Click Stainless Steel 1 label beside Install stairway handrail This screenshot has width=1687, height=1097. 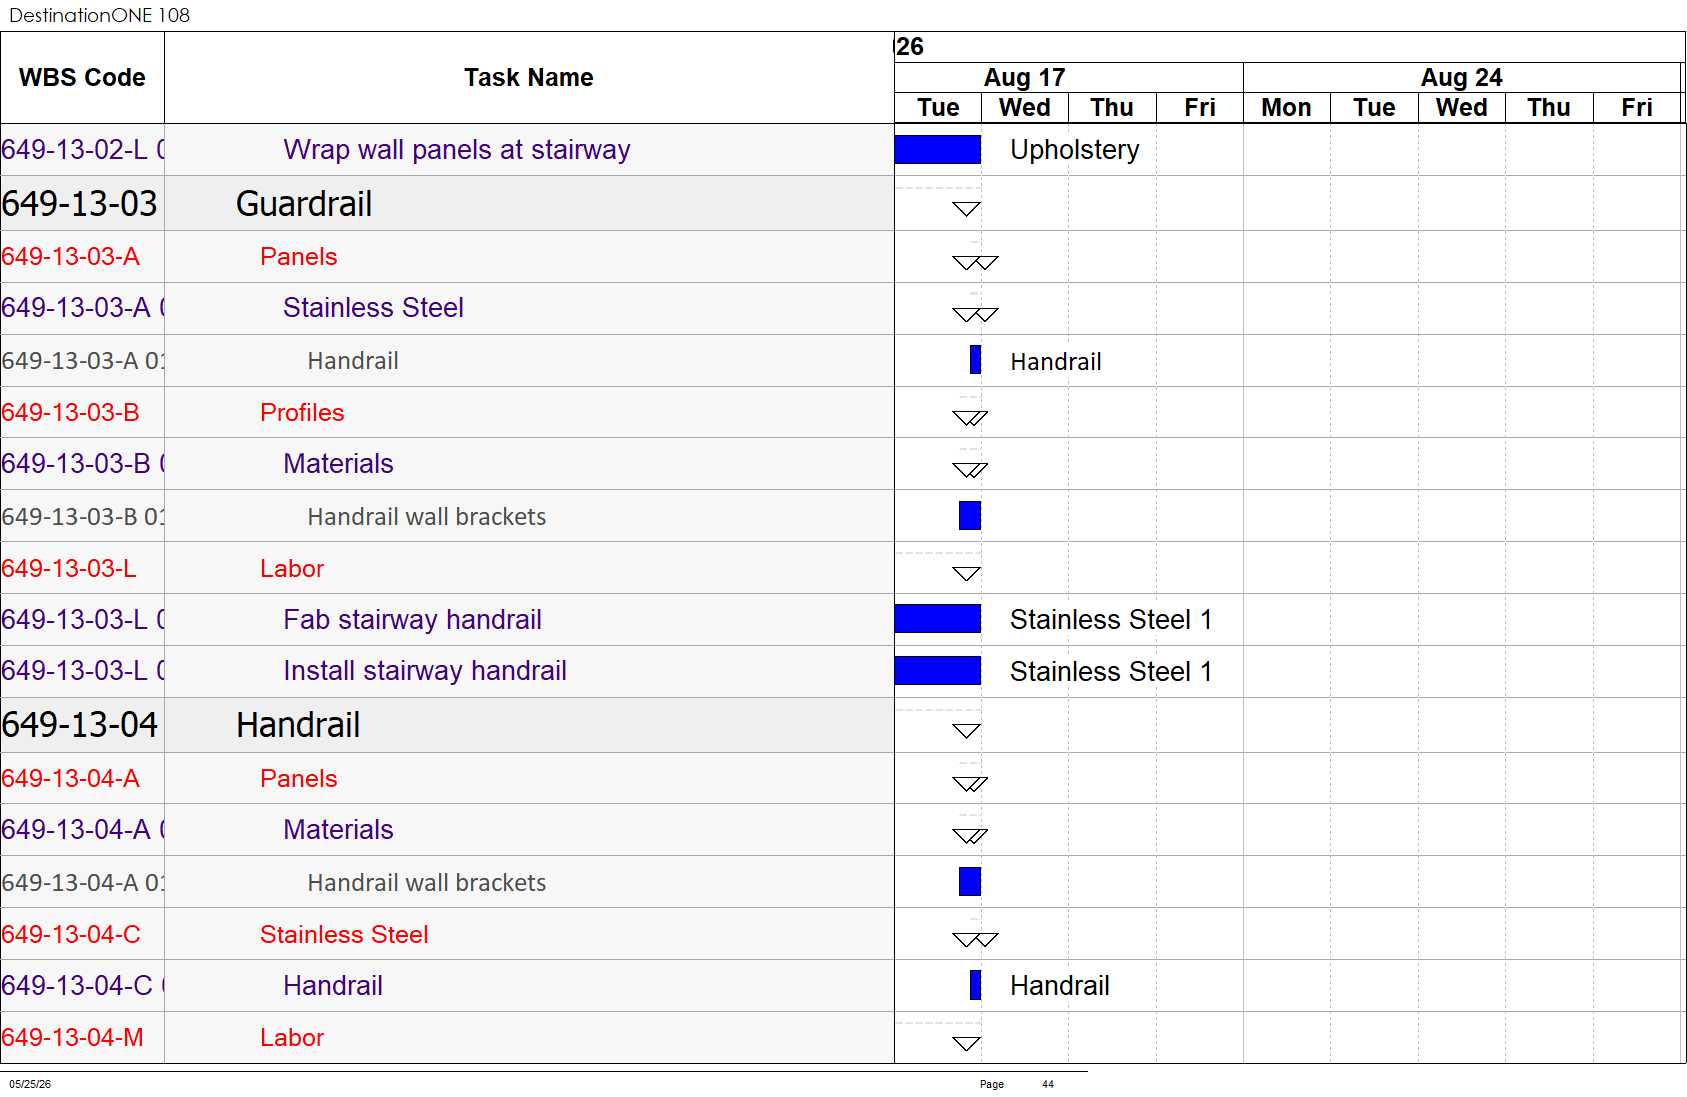[x=1111, y=671]
